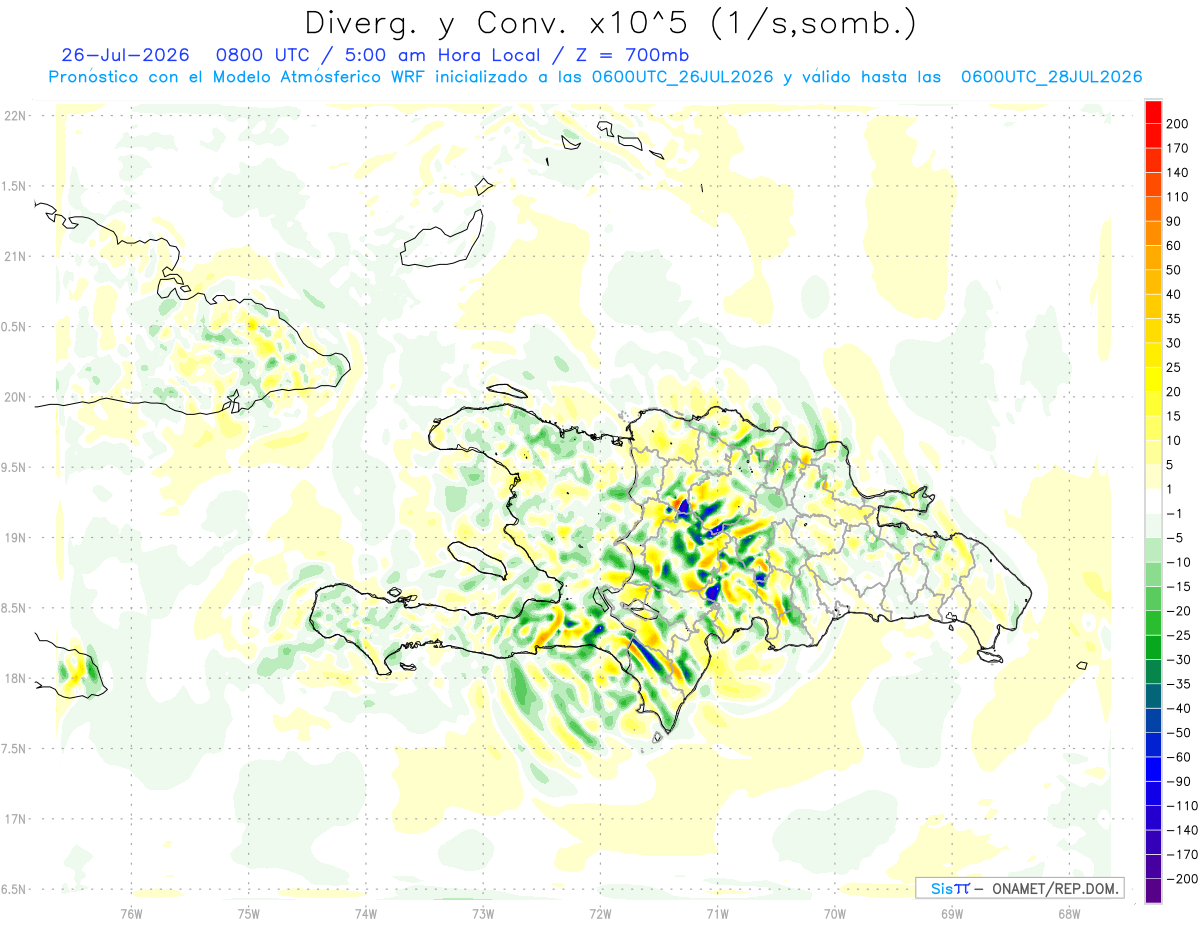This screenshot has width=1200, height=927.
Task: Click the '75W' longitude label
Action: pyautogui.click(x=248, y=913)
